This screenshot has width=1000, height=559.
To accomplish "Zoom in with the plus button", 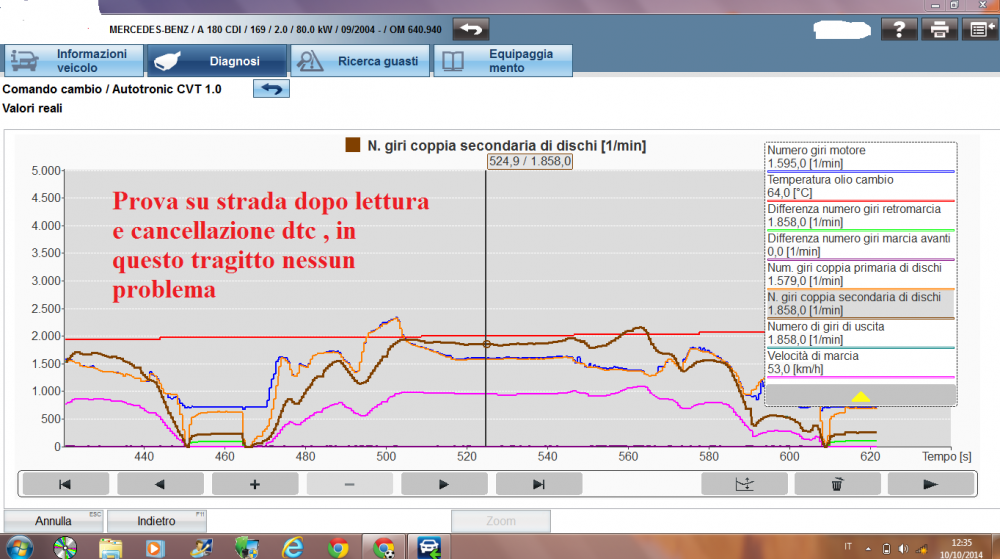I will click(254, 484).
